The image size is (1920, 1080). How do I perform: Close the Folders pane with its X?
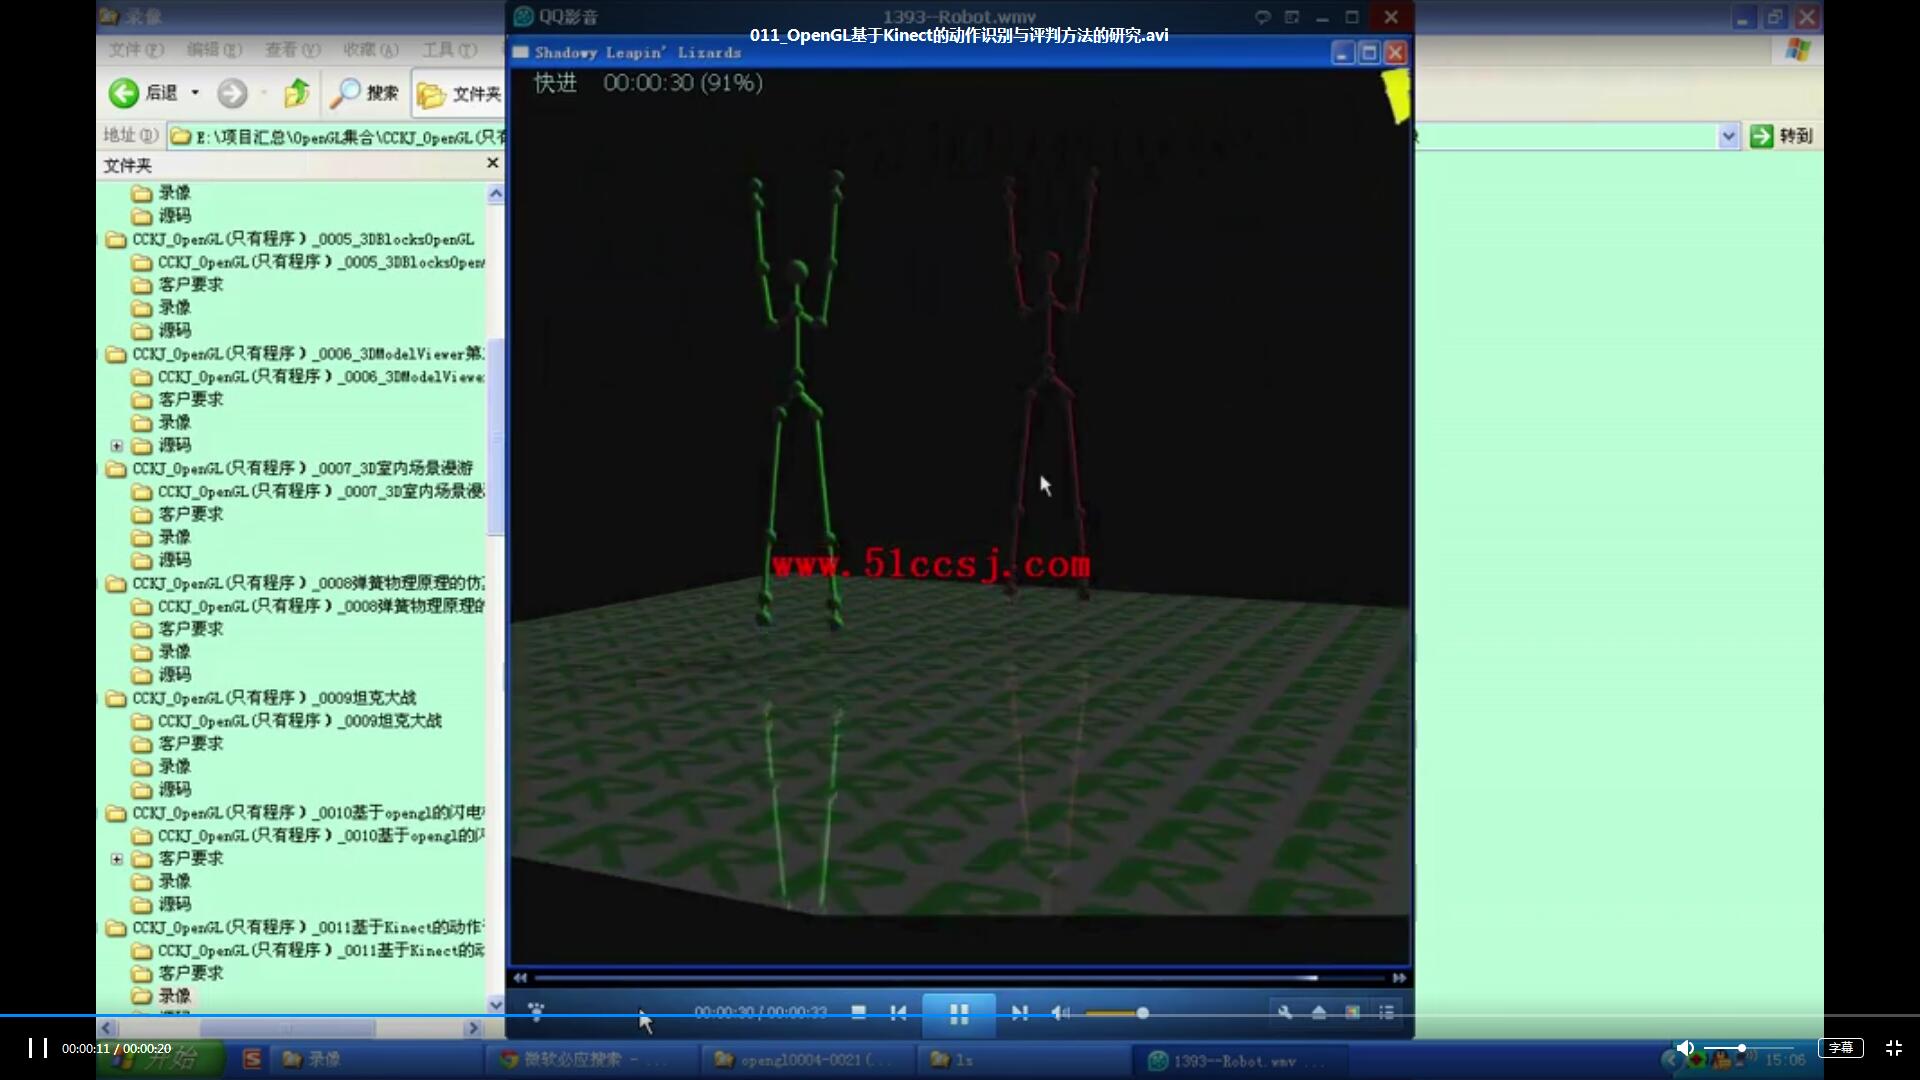pos(492,163)
